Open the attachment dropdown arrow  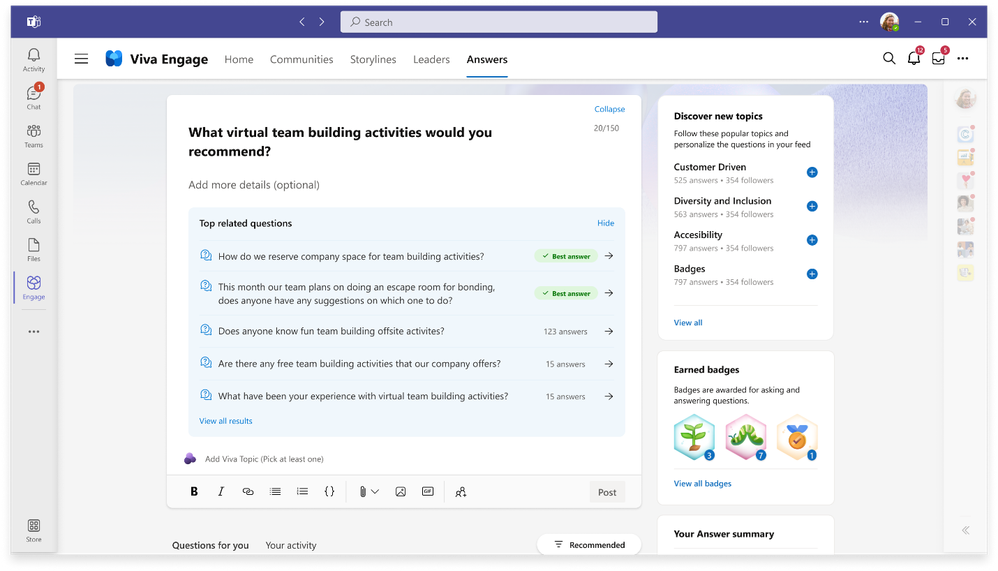pos(375,491)
